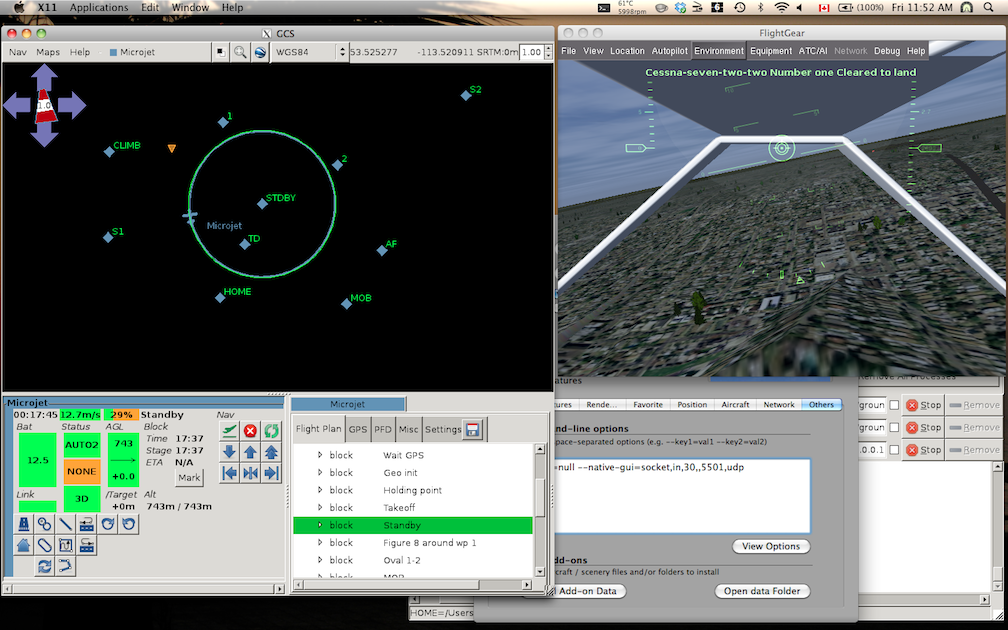The height and width of the screenshot is (630, 1008).
Task: Click the Microjet strip horizontal scrollbar
Action: pyautogui.click(x=143, y=588)
